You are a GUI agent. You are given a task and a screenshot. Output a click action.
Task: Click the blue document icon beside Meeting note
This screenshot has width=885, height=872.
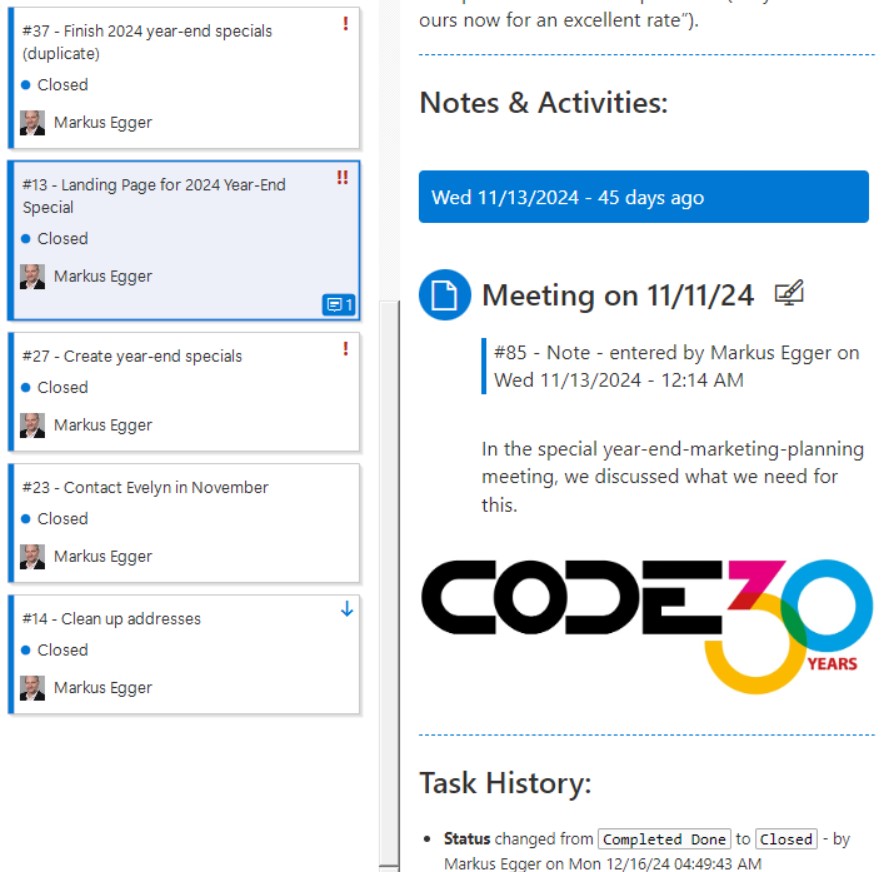tap(445, 295)
